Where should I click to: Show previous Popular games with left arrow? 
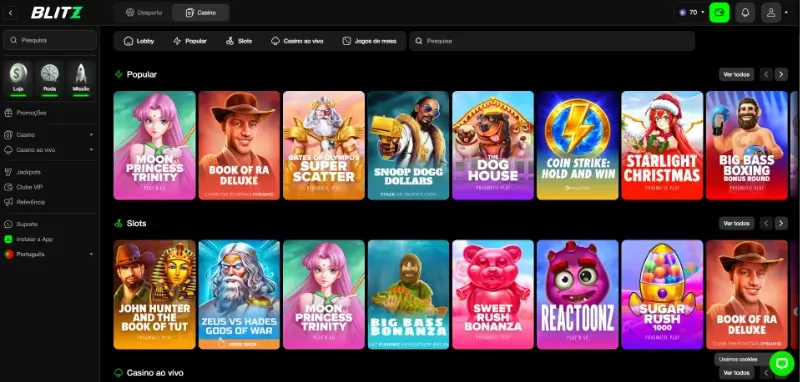click(766, 74)
